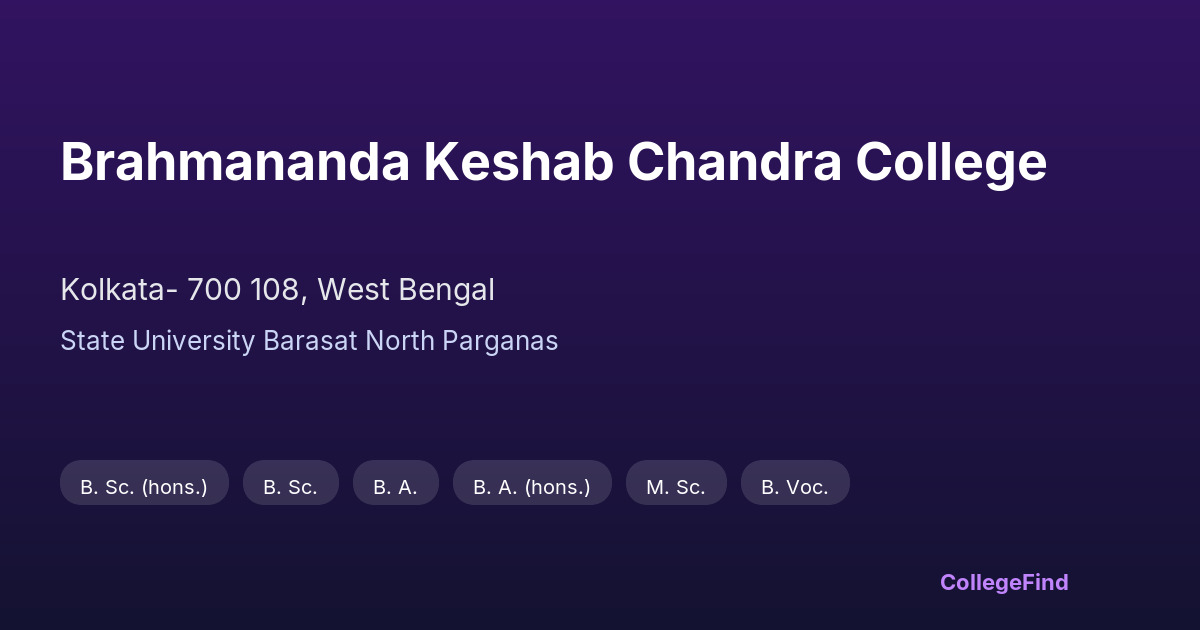
Task: Click the State University text
Action: tap(157, 341)
